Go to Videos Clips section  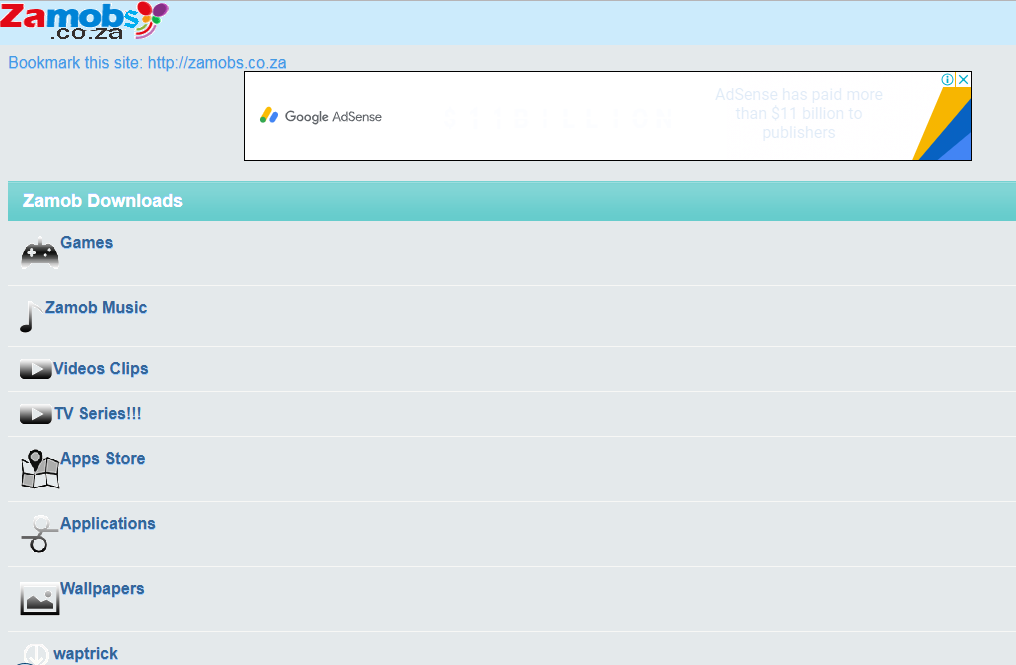point(101,369)
